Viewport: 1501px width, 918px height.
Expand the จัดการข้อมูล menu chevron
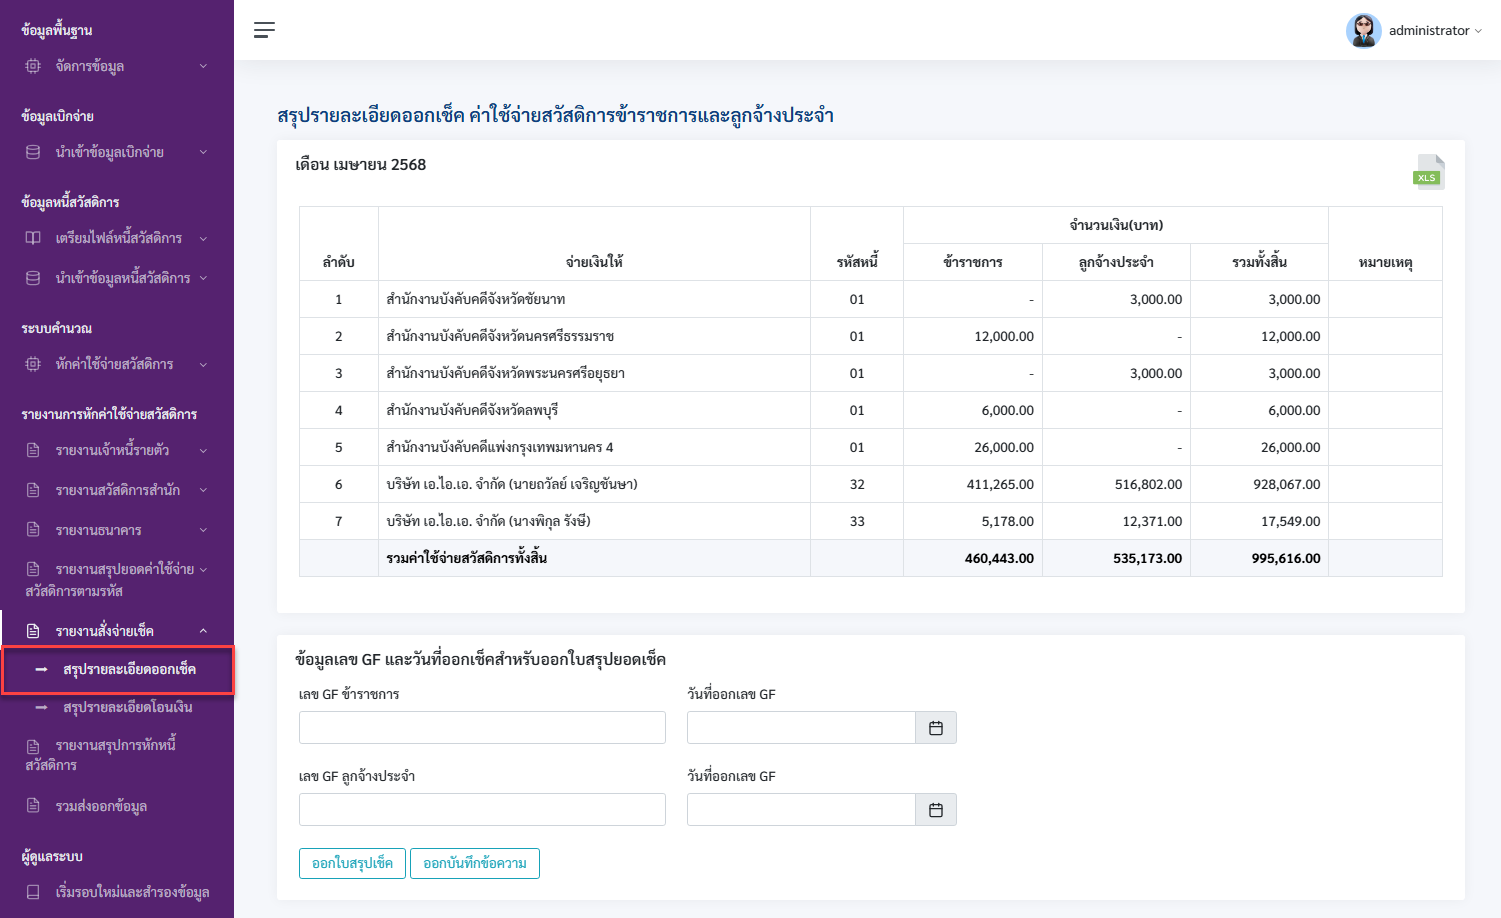pos(203,66)
